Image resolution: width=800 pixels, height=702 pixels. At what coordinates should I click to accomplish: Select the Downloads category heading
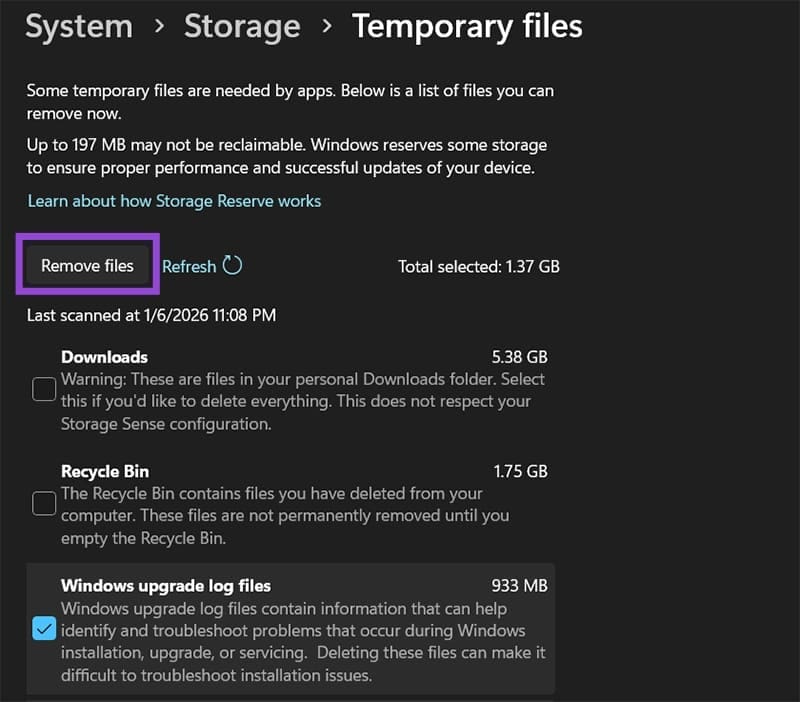104,357
